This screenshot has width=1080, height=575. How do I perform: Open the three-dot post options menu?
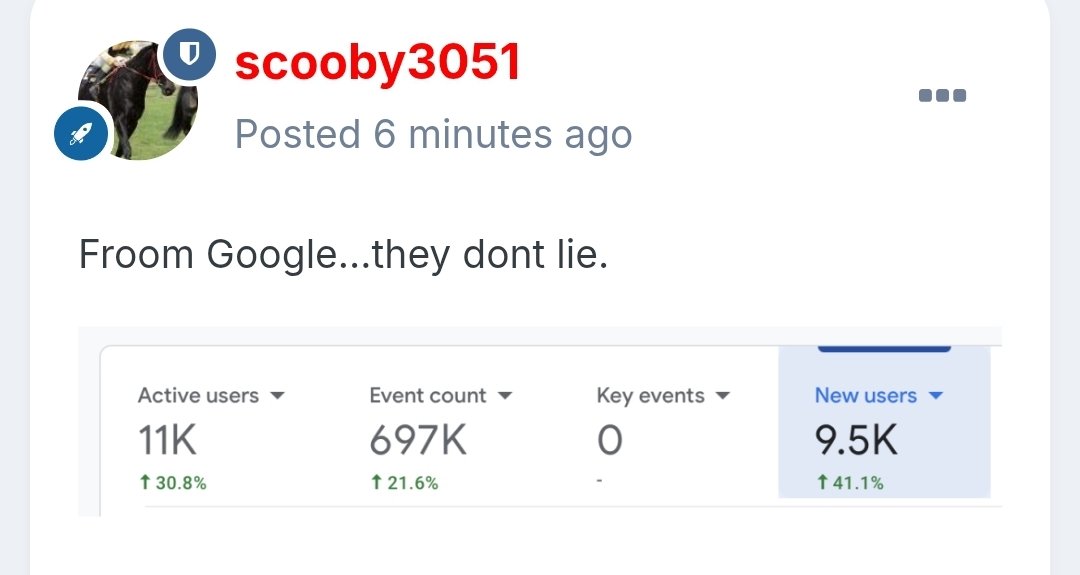(942, 95)
